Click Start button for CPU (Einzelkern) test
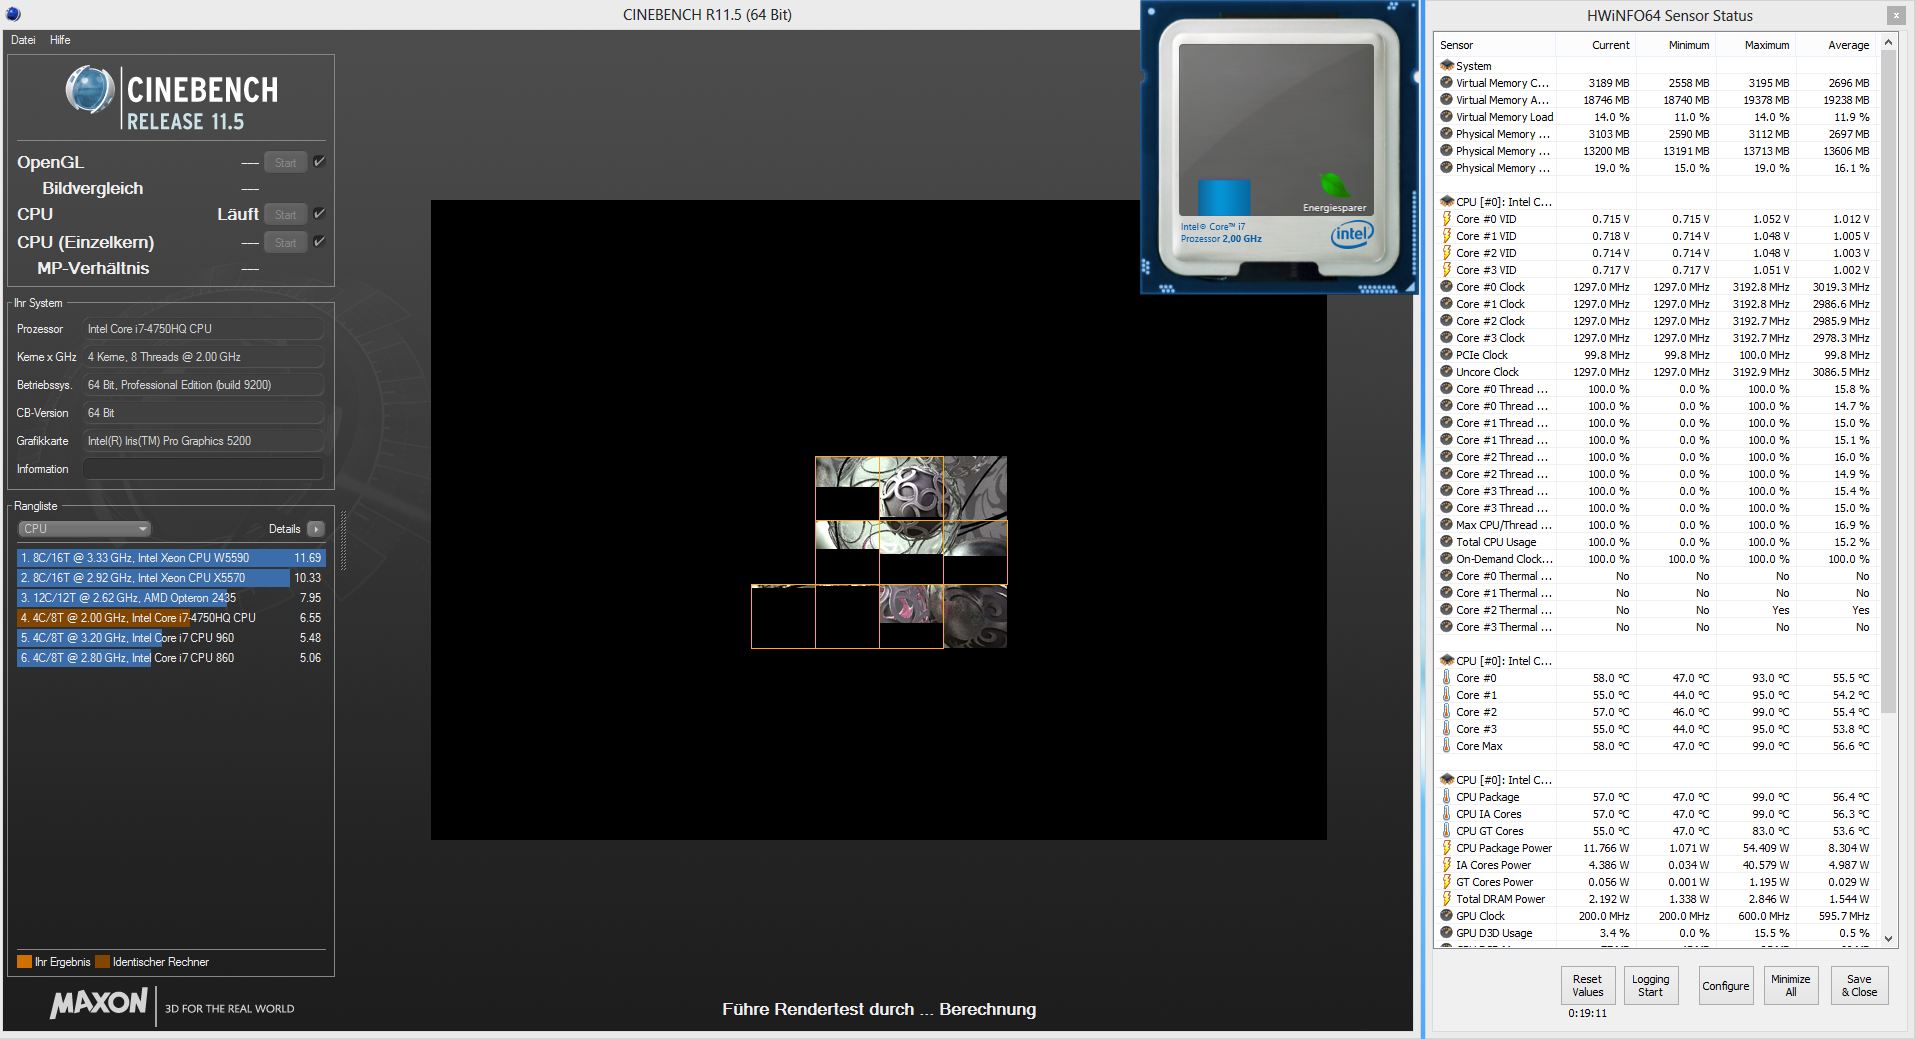Screen dimensions: 1915x1039 (286, 242)
